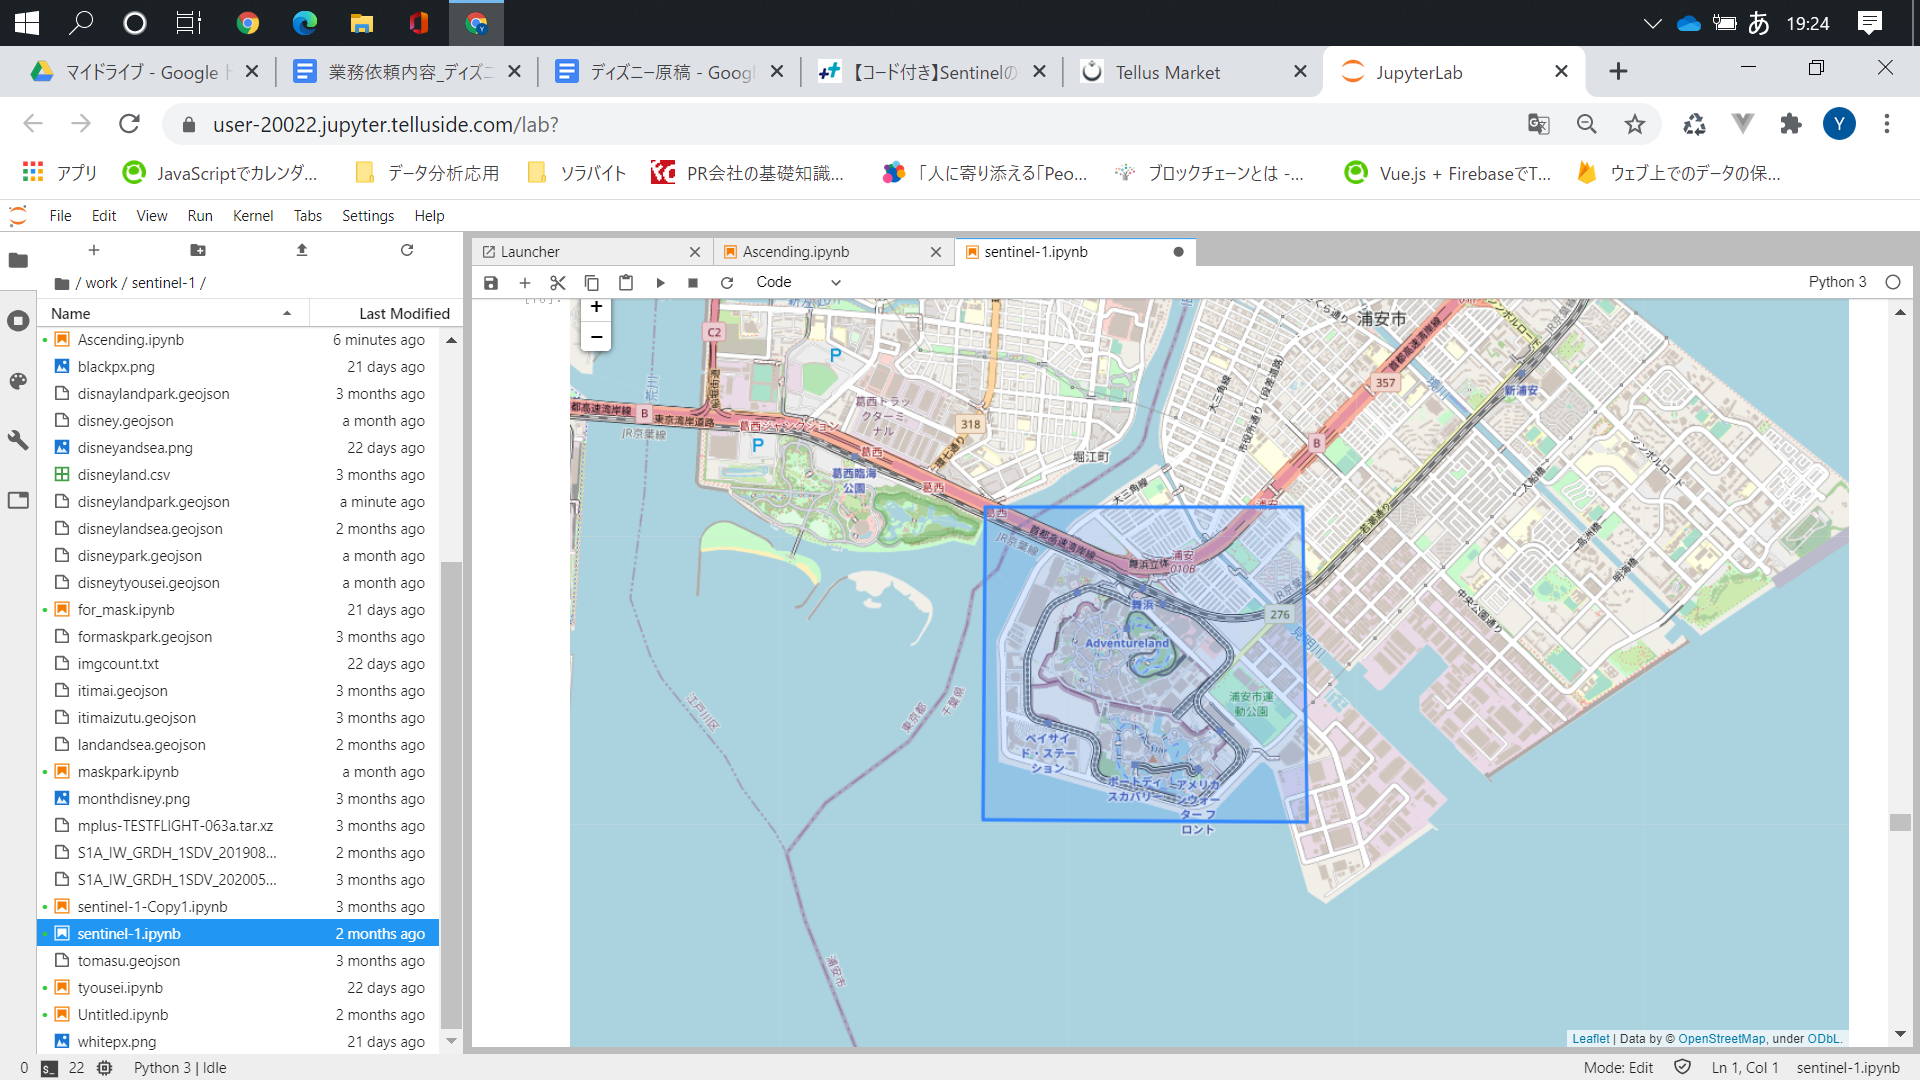
Task: Close the Launcher tab
Action: point(695,252)
